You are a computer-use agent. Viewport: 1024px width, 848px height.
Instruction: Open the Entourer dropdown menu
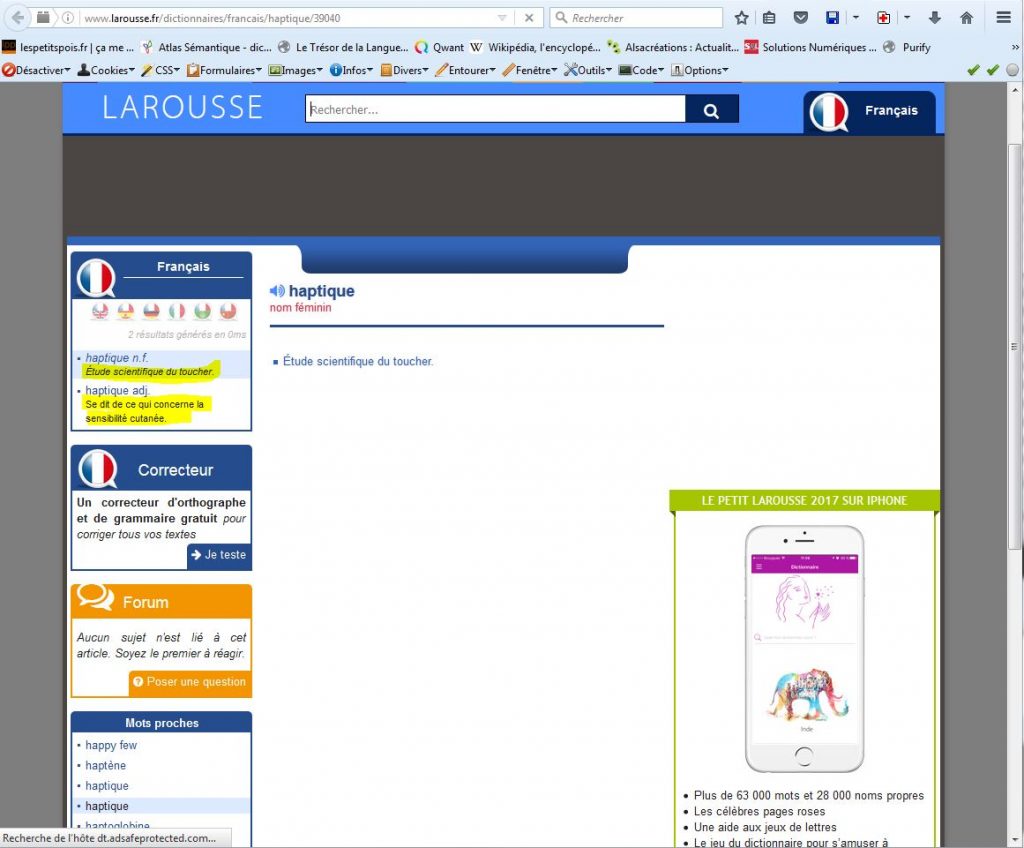pos(465,70)
